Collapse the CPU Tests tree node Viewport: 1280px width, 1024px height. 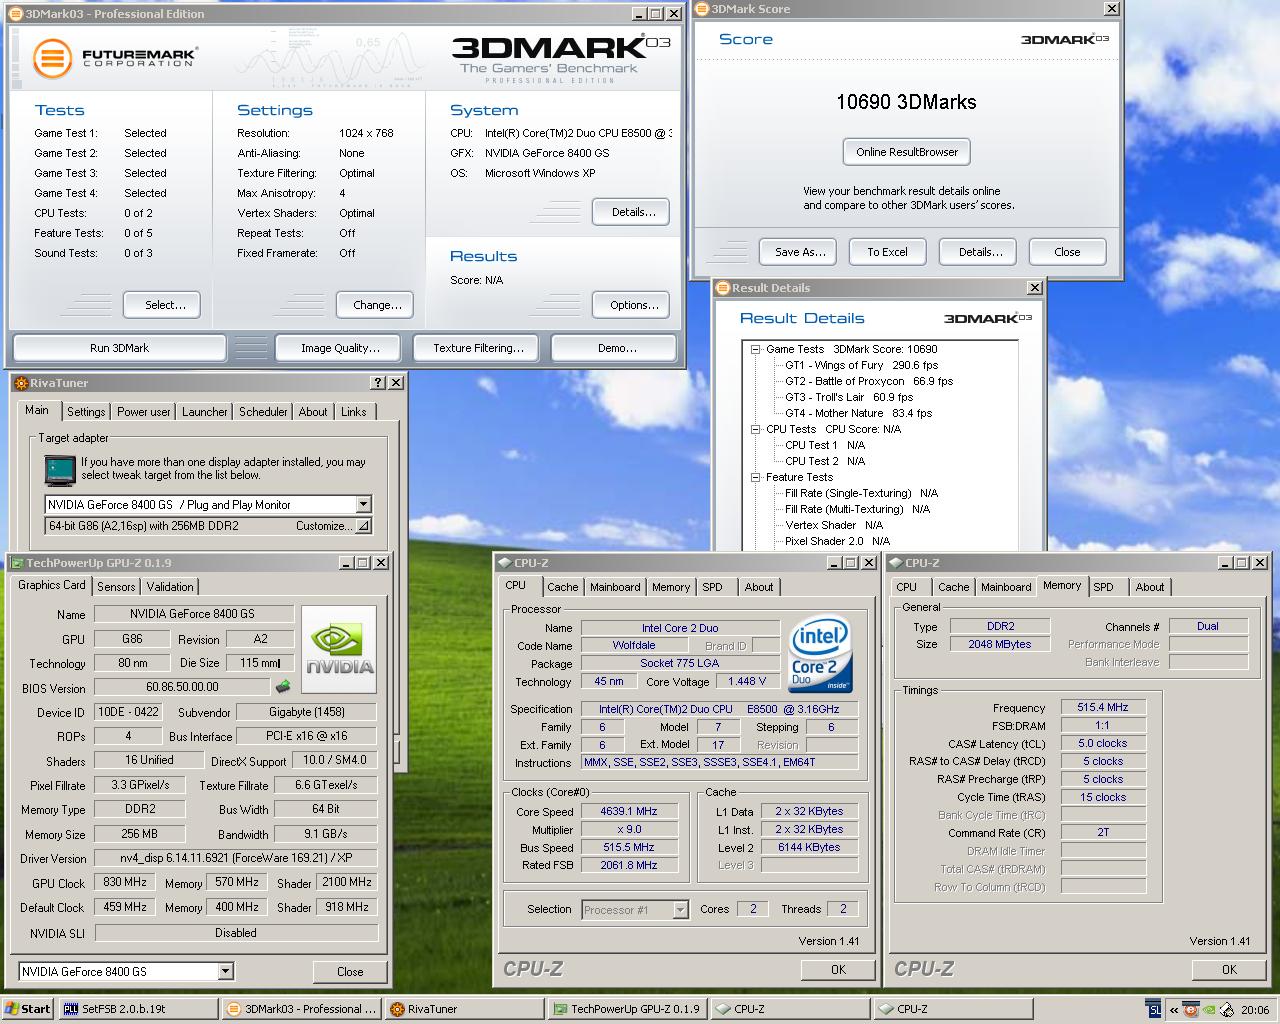(x=757, y=429)
